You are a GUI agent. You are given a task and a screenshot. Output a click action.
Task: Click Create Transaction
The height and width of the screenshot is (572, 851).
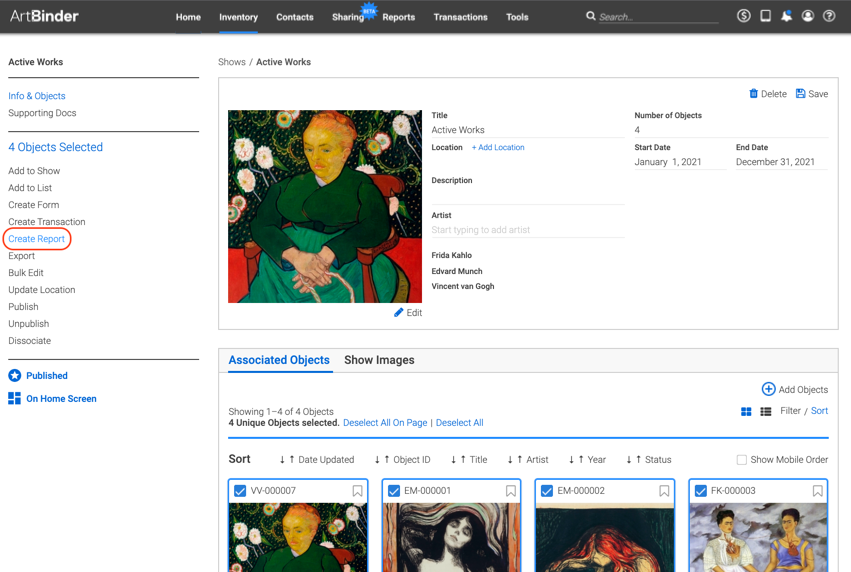tap(47, 221)
